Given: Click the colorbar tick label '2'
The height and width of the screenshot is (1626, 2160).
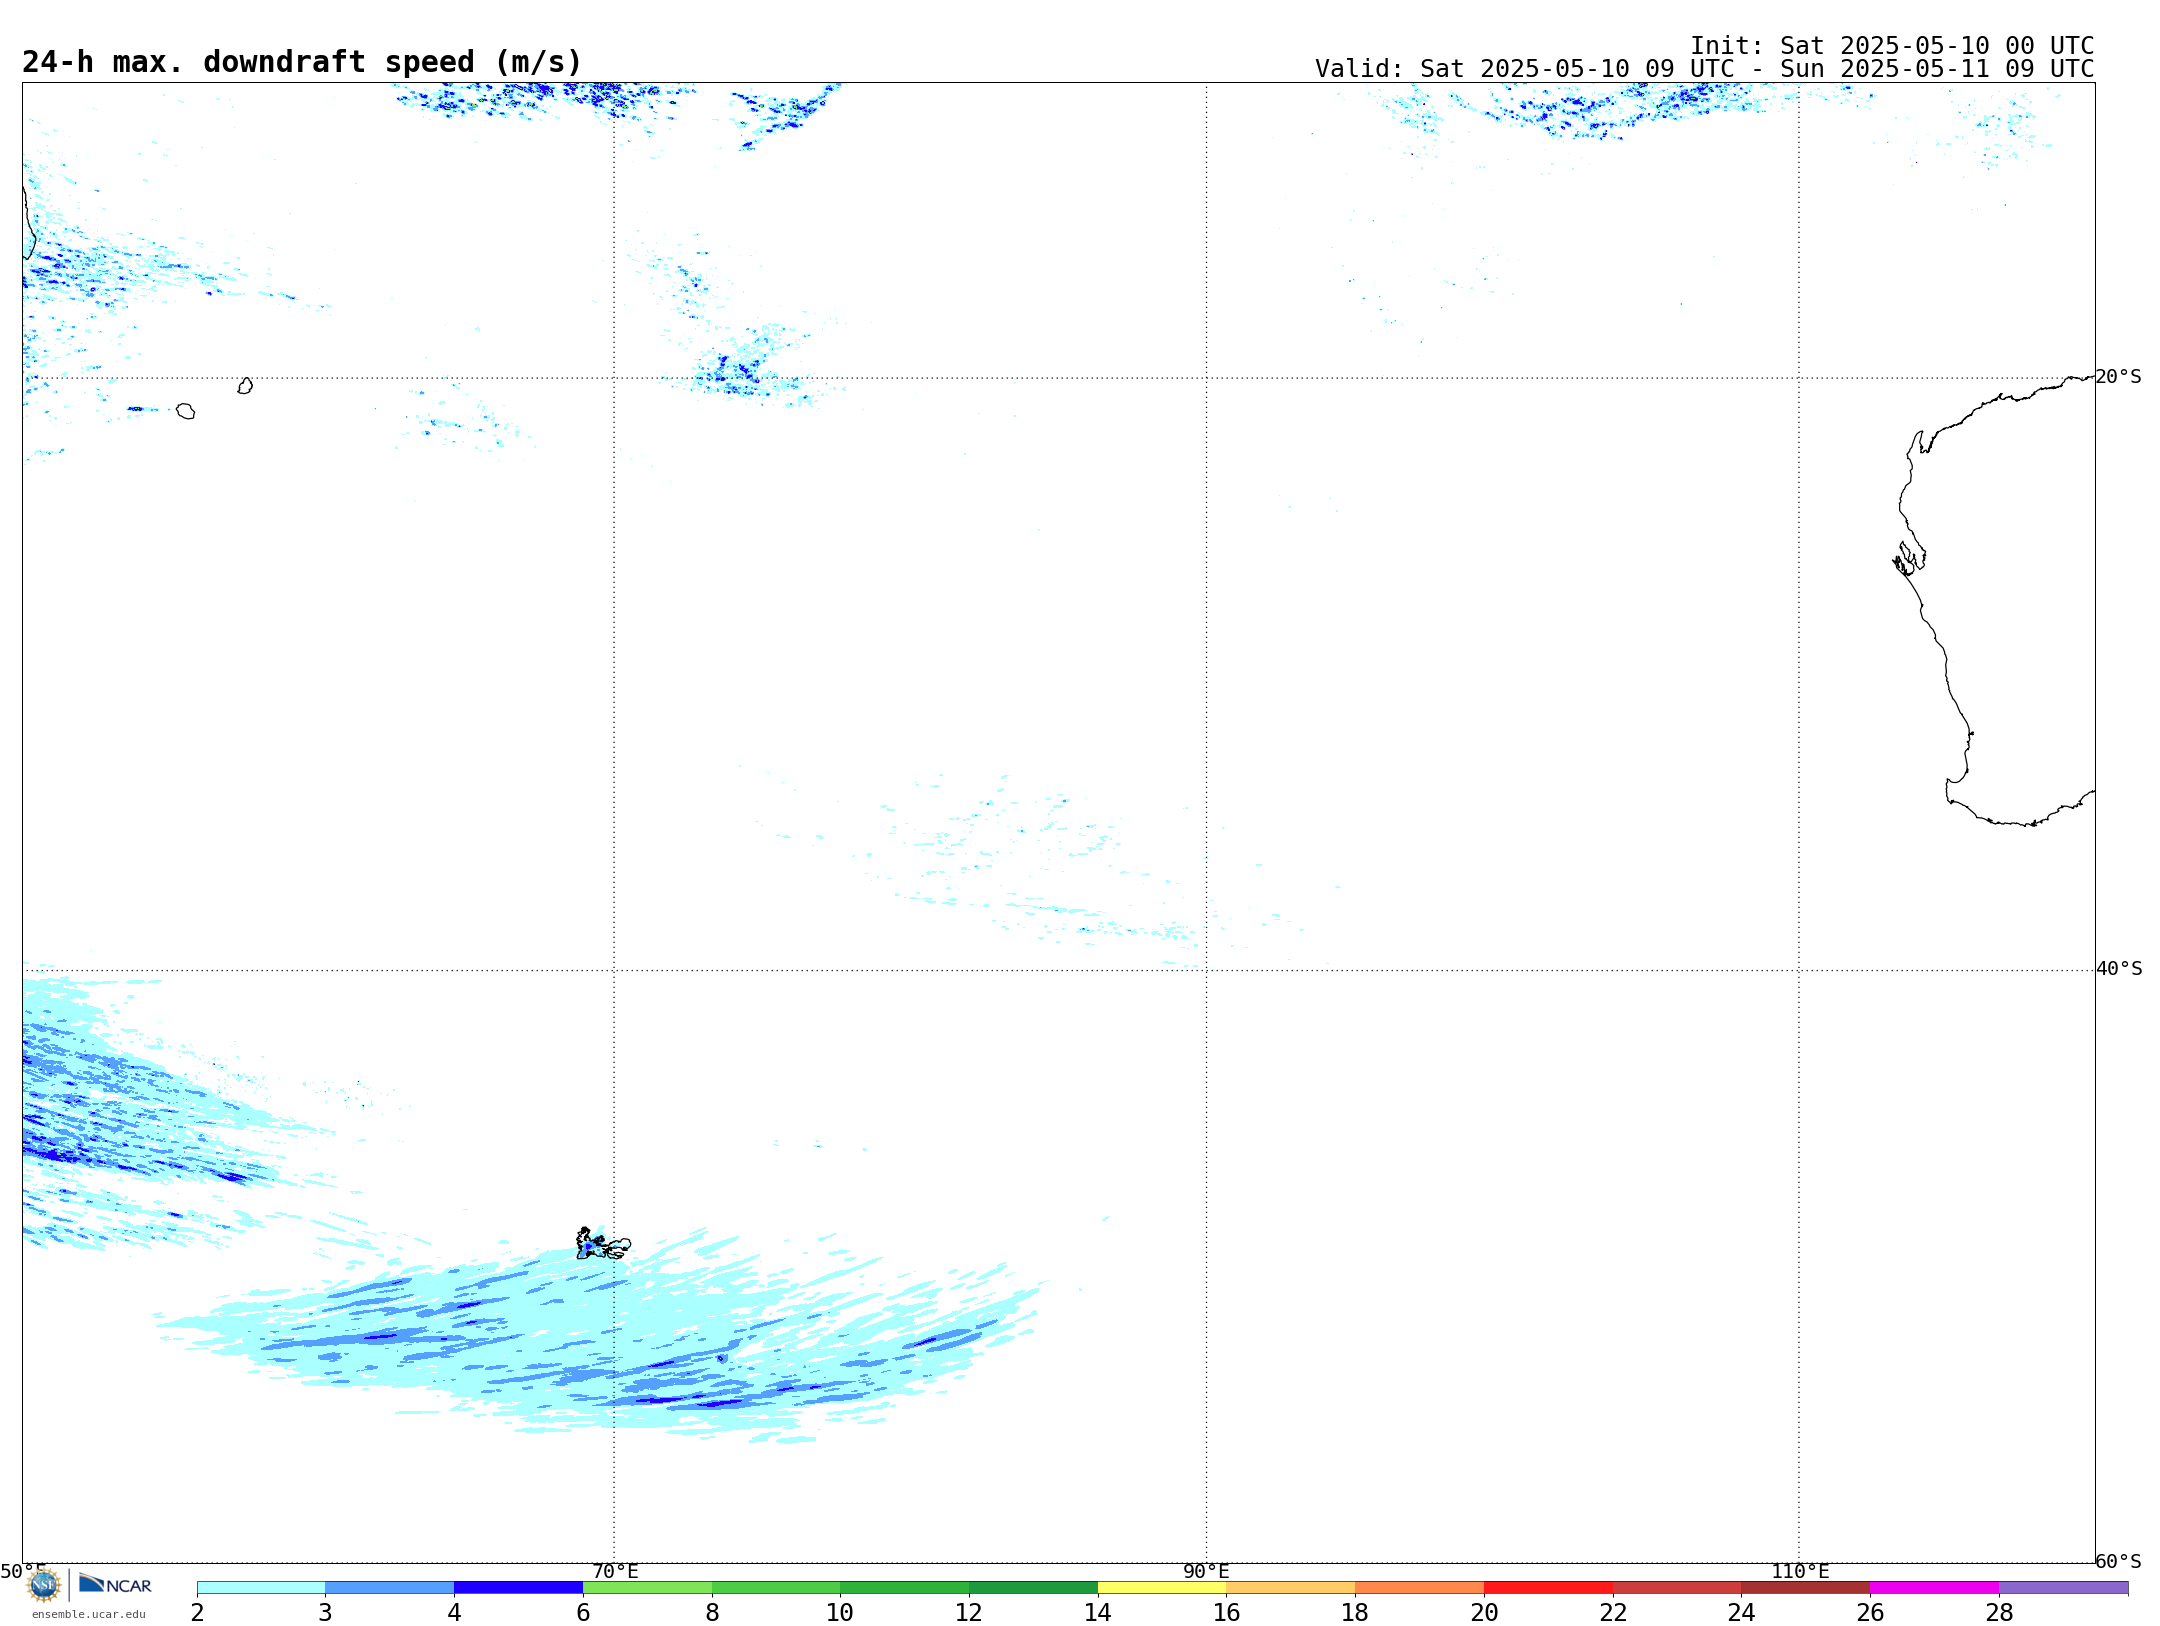Looking at the screenshot, I should pyautogui.click(x=197, y=1612).
